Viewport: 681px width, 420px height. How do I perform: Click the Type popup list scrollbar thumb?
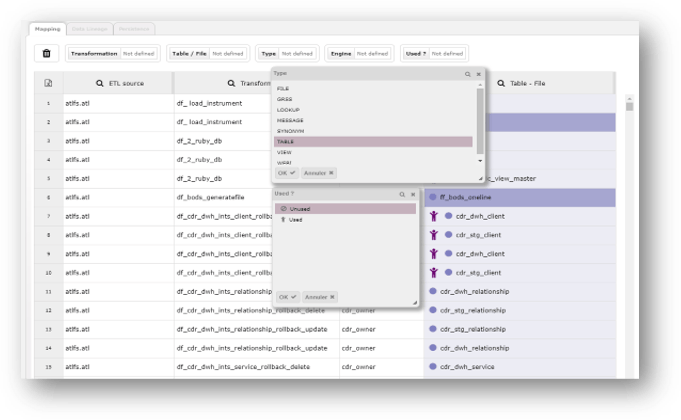coord(480,121)
